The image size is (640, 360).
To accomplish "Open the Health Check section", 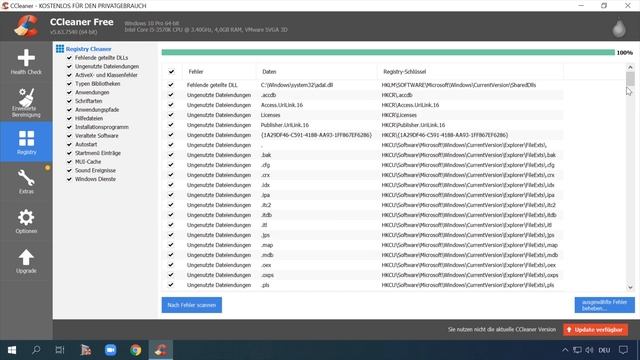I will tap(26, 62).
